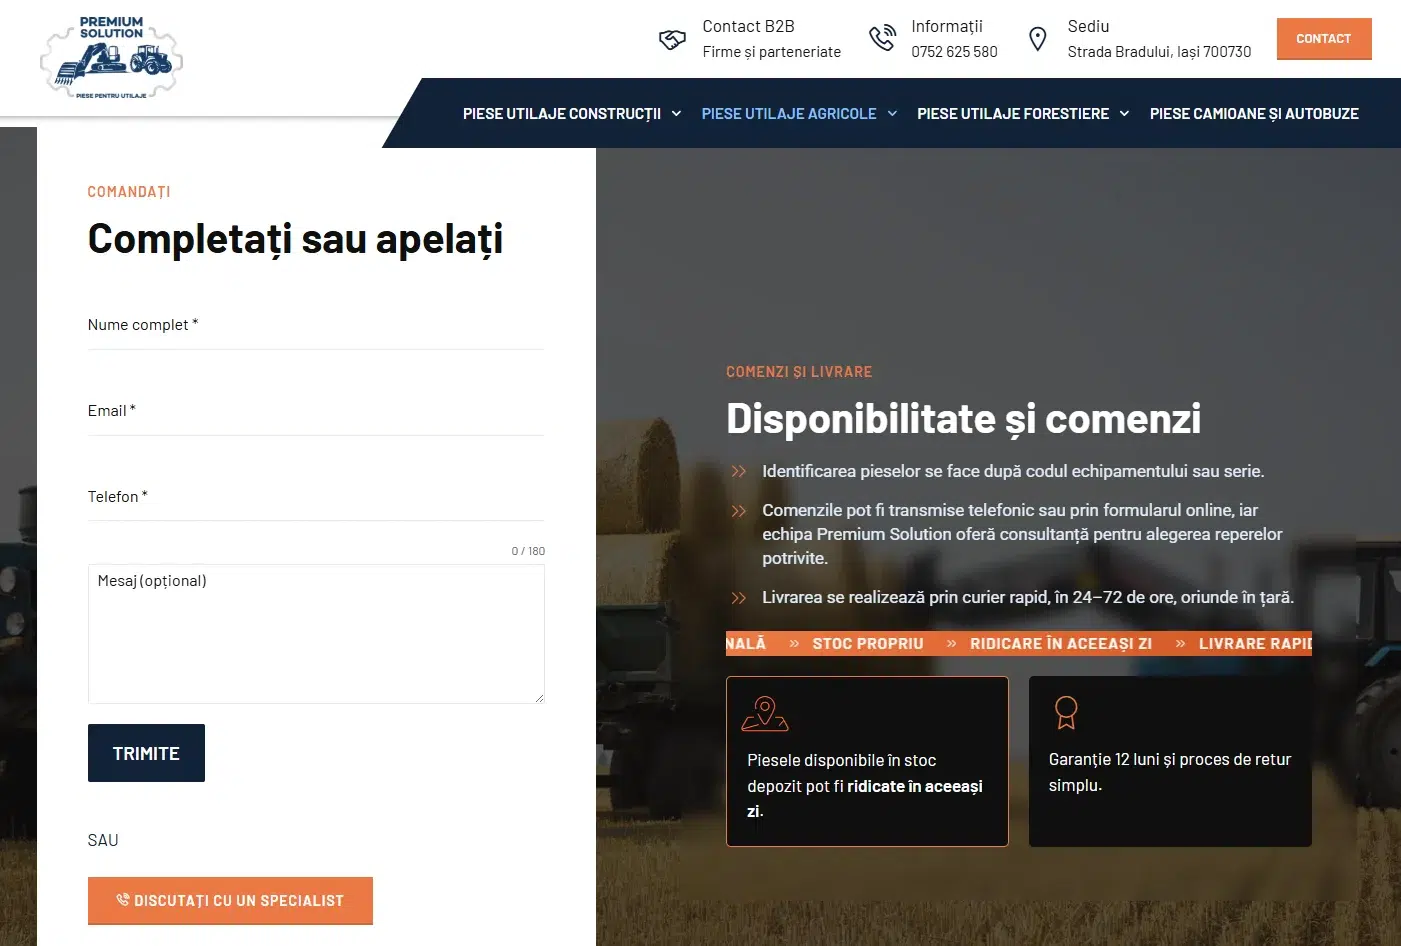Click Strada Bradului, Iași 700730 address
Image resolution: width=1401 pixels, height=946 pixels.
(1159, 52)
